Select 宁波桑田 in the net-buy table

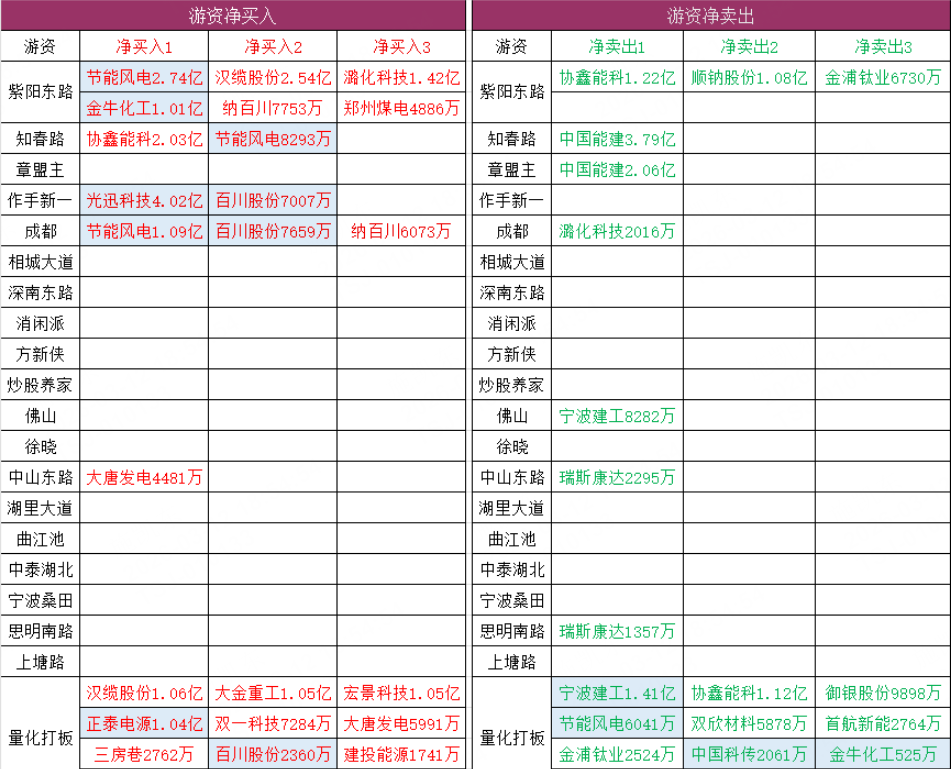(x=40, y=600)
